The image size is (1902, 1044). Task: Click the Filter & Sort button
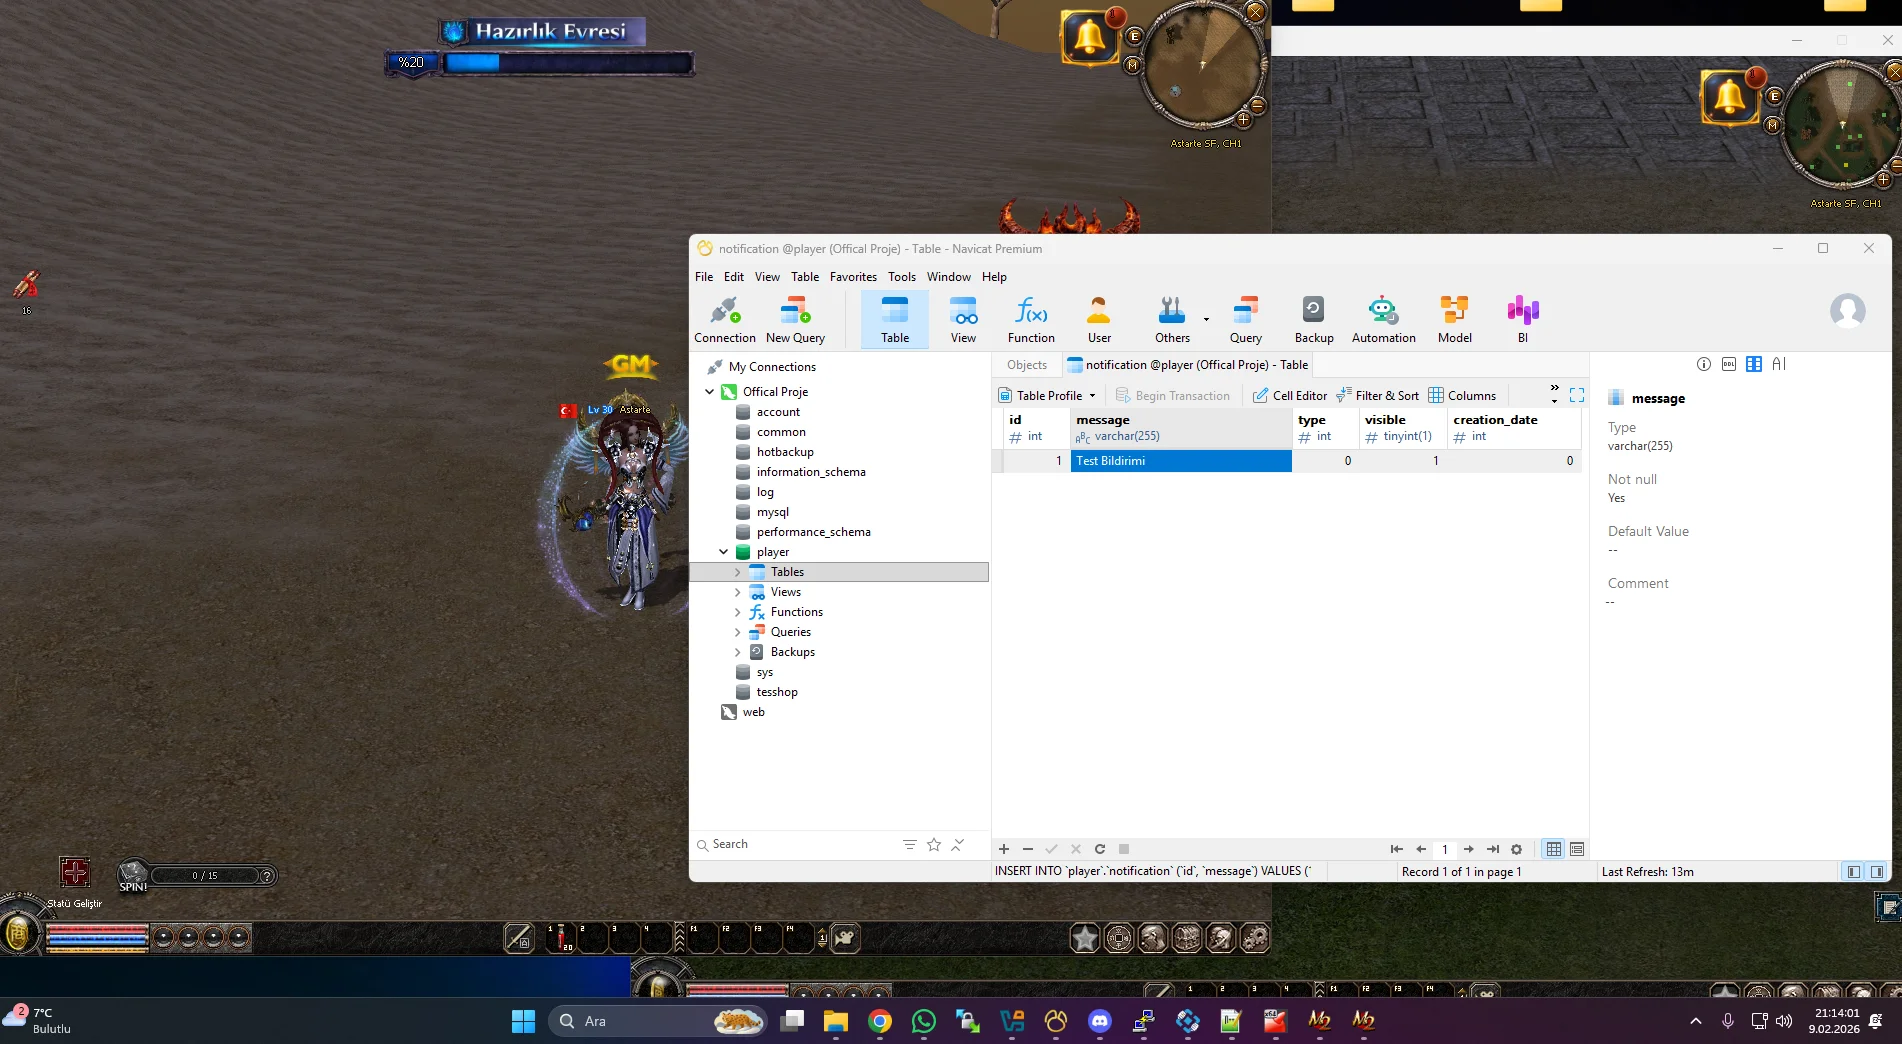point(1377,396)
